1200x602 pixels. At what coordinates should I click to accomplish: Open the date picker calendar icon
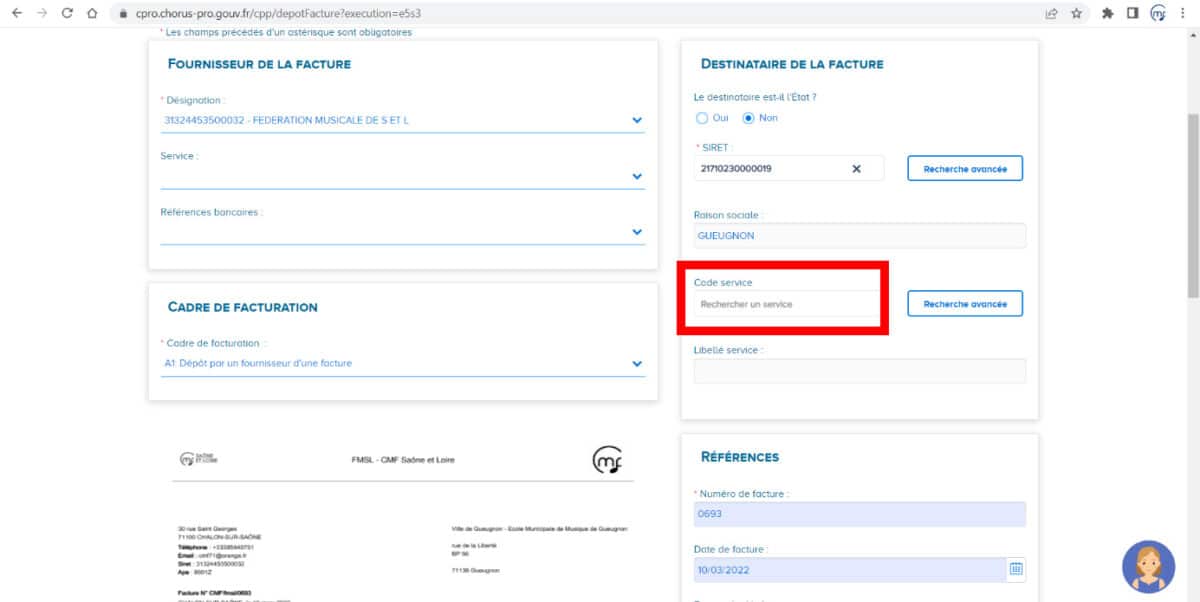tap(1016, 569)
